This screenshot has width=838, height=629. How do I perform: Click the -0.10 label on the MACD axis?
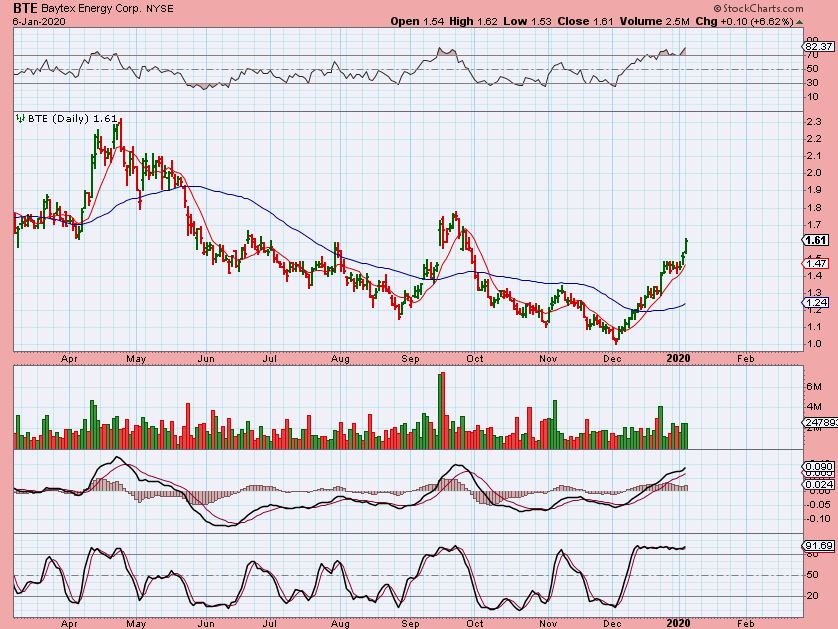818,519
